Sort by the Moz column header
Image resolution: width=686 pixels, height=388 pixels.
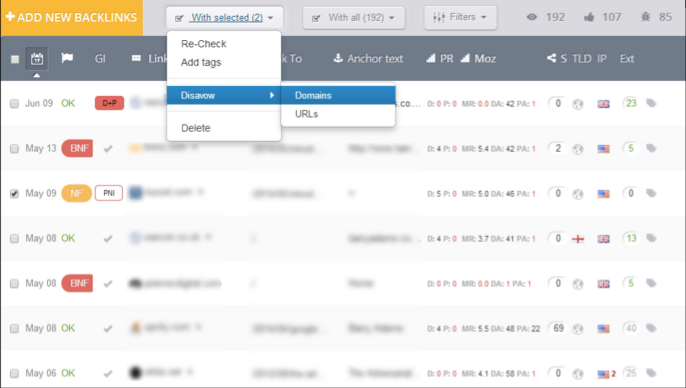(478, 59)
